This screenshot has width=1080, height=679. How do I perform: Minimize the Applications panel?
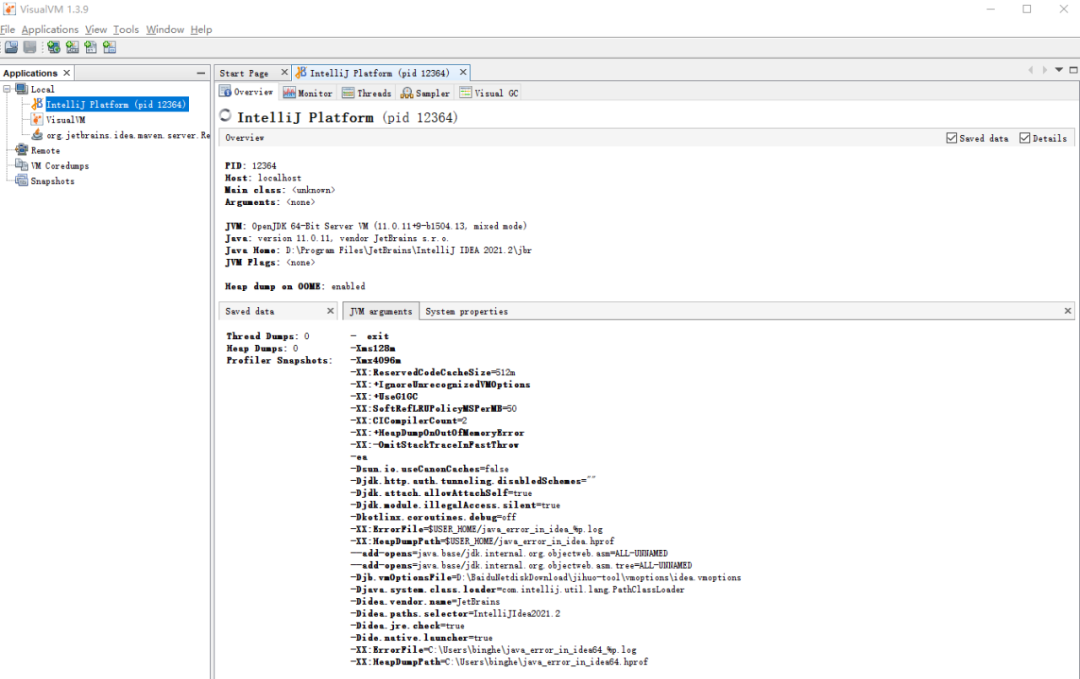click(200, 73)
